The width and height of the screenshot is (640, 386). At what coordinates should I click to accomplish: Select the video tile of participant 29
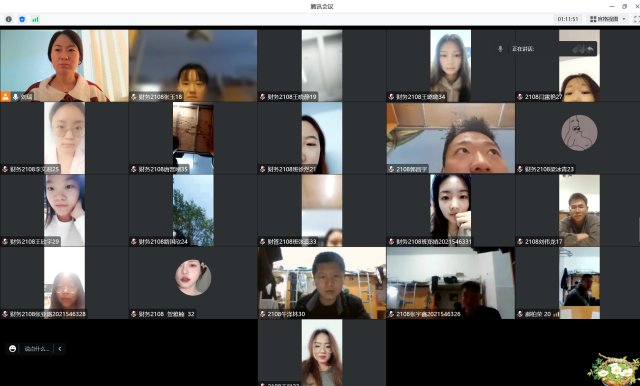click(x=64, y=210)
